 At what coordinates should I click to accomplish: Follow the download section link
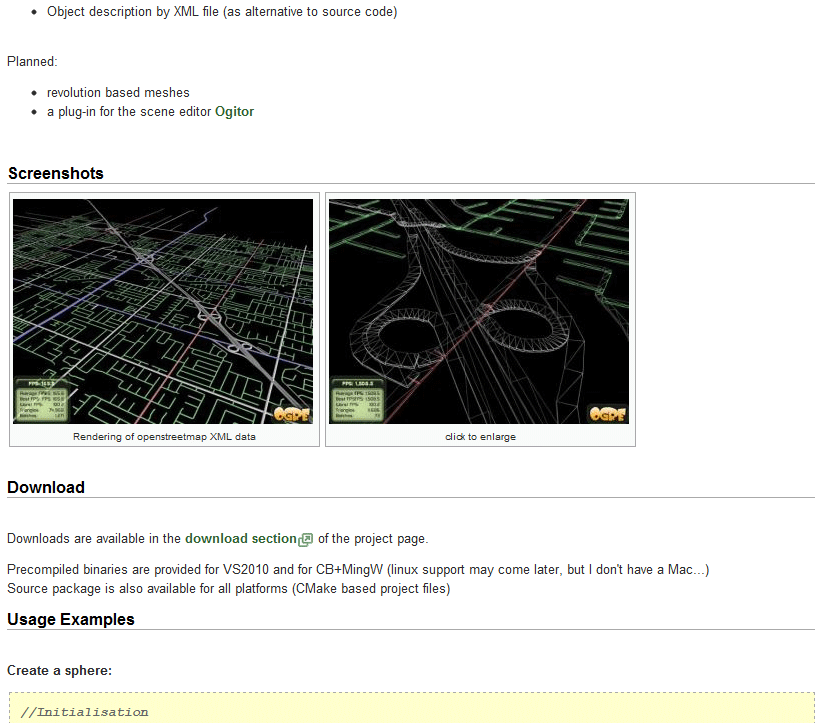coord(241,539)
